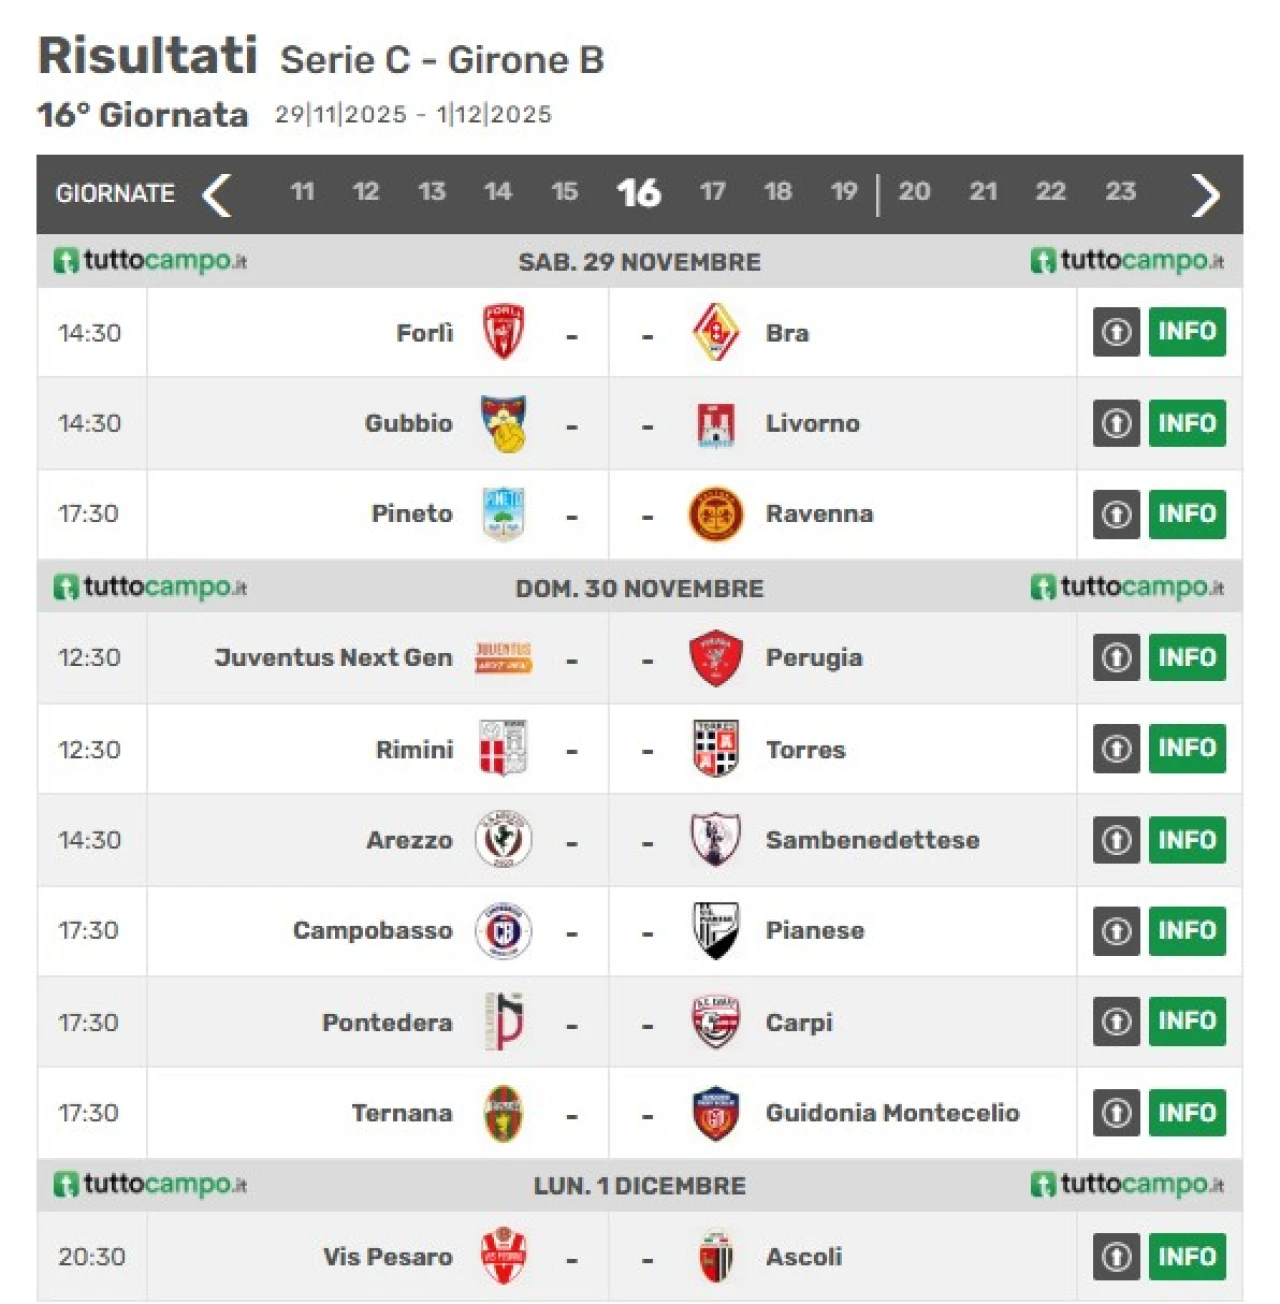Open INFO for Pontedera vs Carpi
The height and width of the screenshot is (1304, 1280).
point(1187,1022)
